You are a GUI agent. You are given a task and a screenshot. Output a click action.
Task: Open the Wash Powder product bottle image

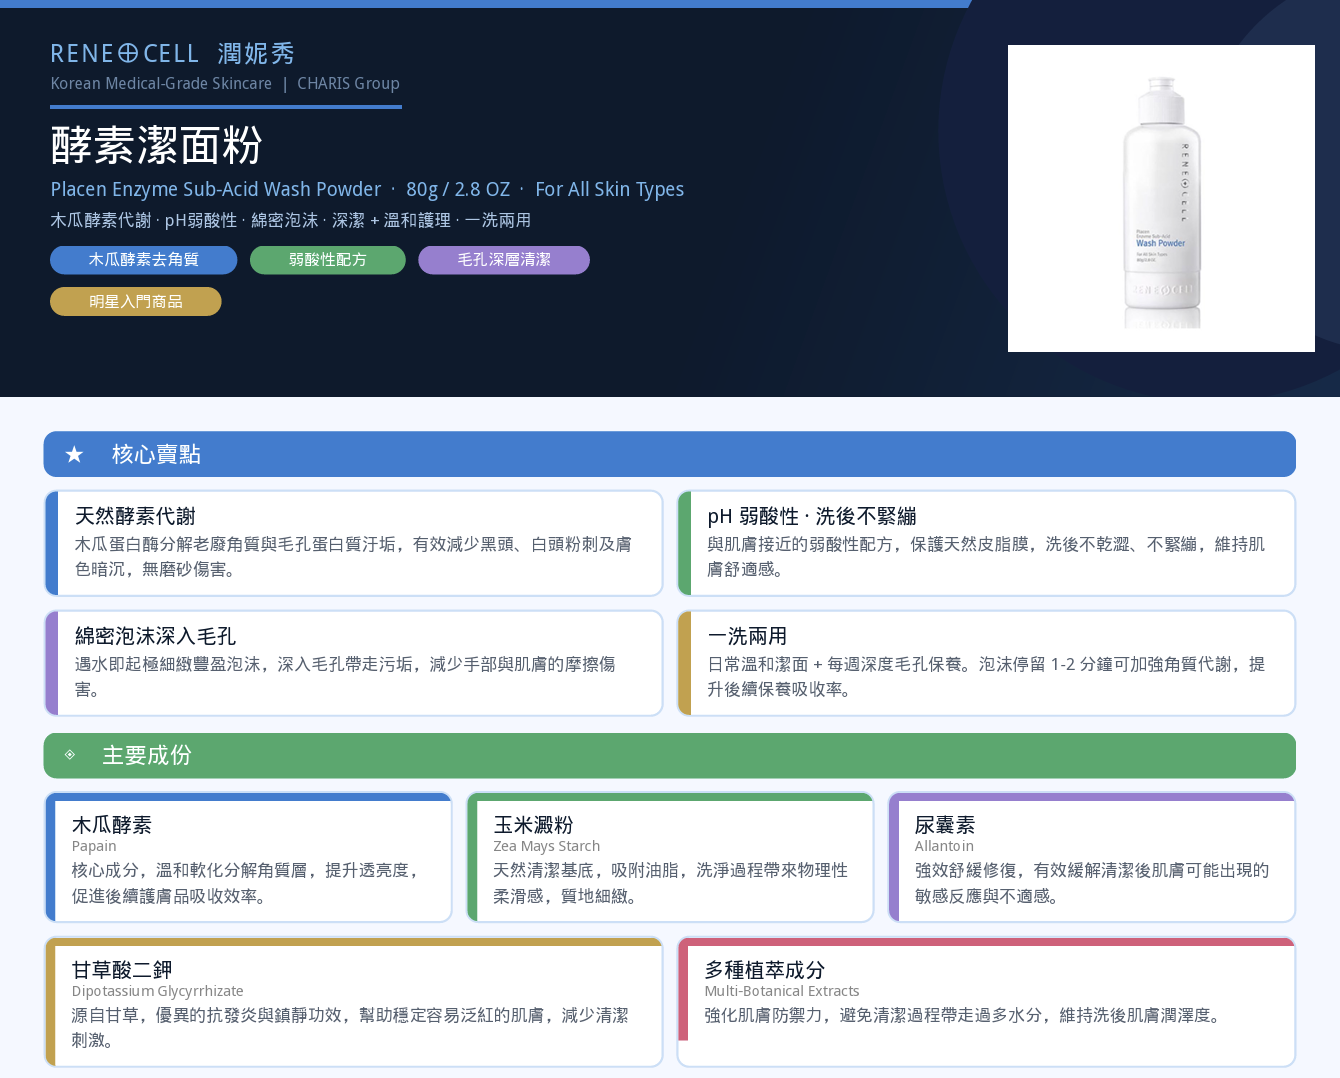click(x=1161, y=198)
